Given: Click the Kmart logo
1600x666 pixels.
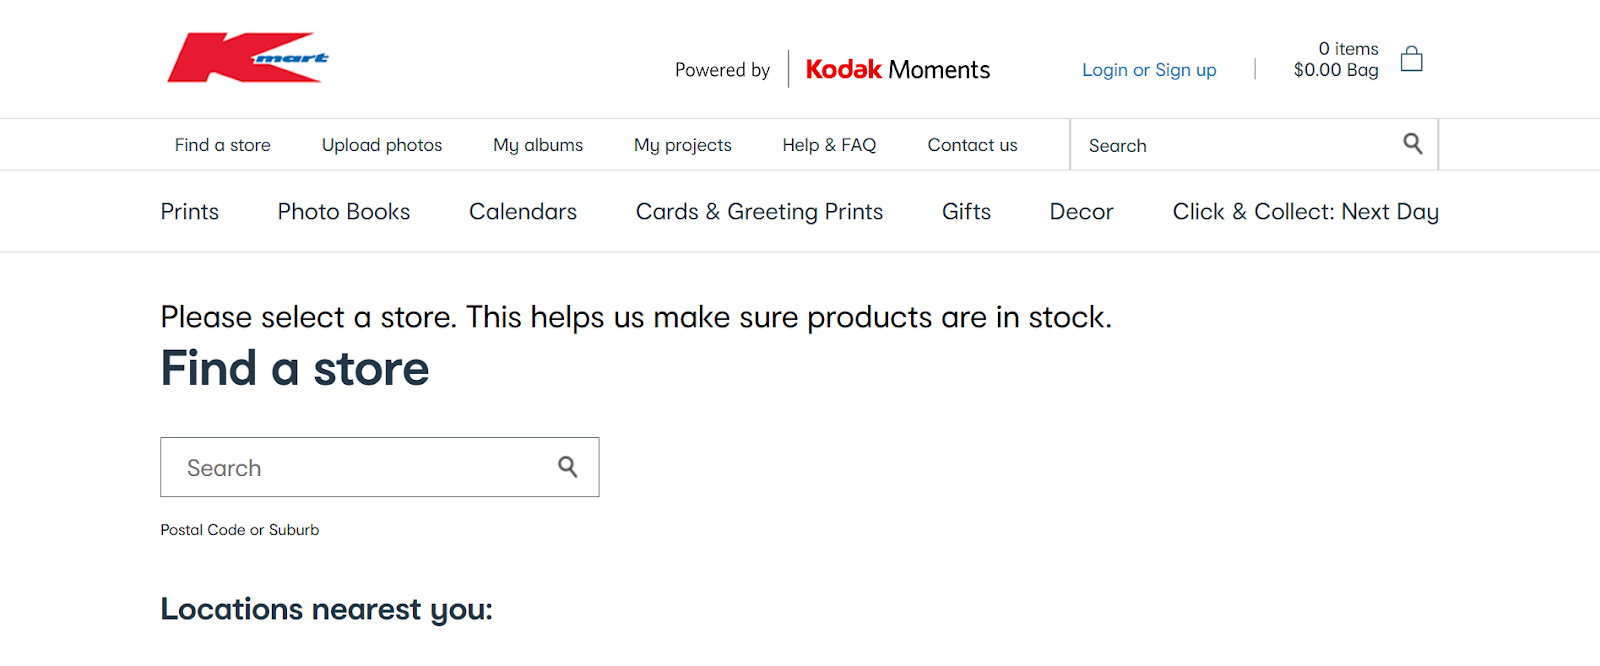Looking at the screenshot, I should pos(248,58).
